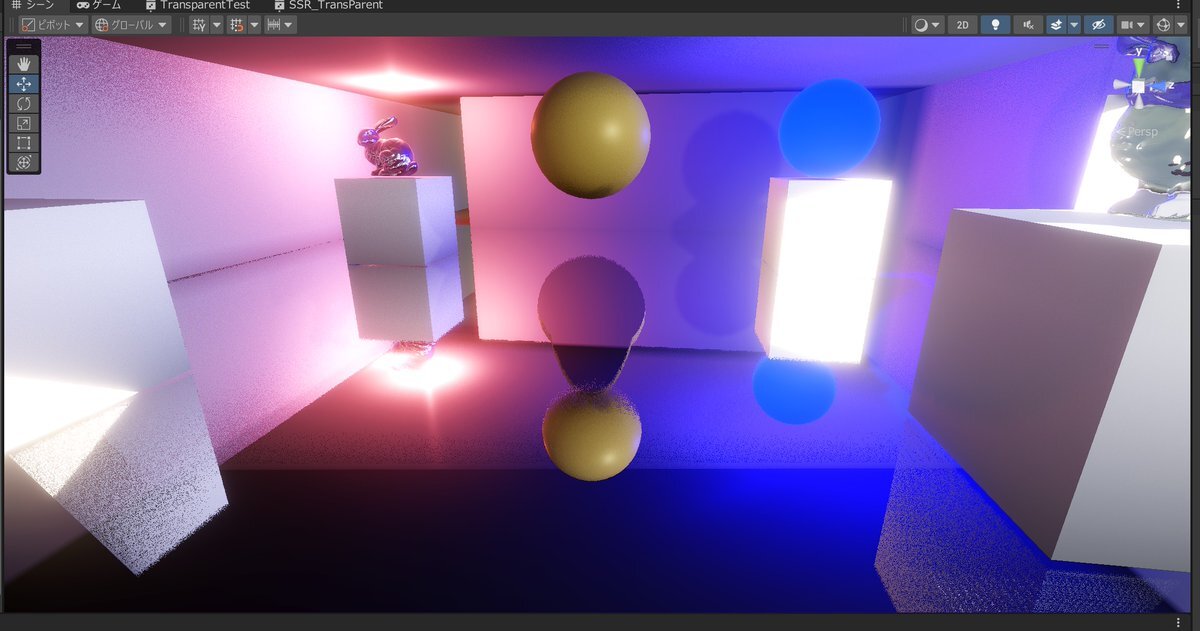Select the Move tool
This screenshot has width=1200, height=631.
(23, 84)
